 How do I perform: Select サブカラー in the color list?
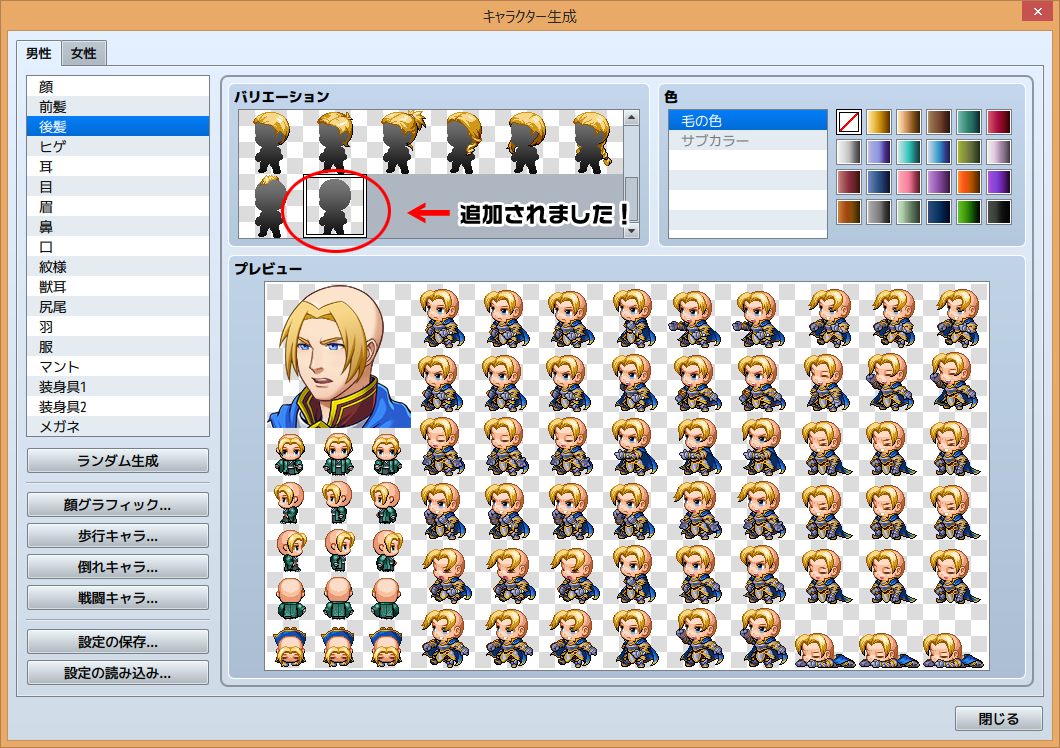(748, 141)
